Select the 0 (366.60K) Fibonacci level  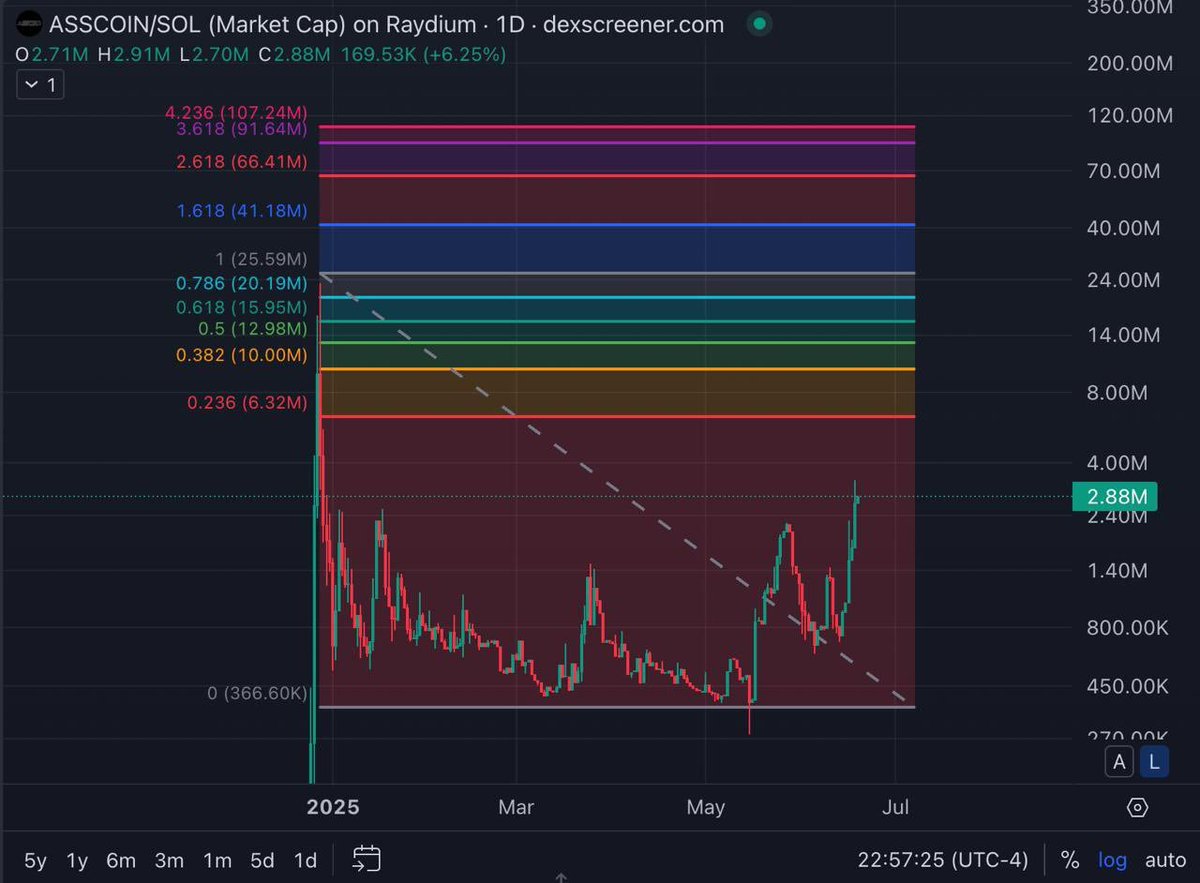click(x=257, y=692)
